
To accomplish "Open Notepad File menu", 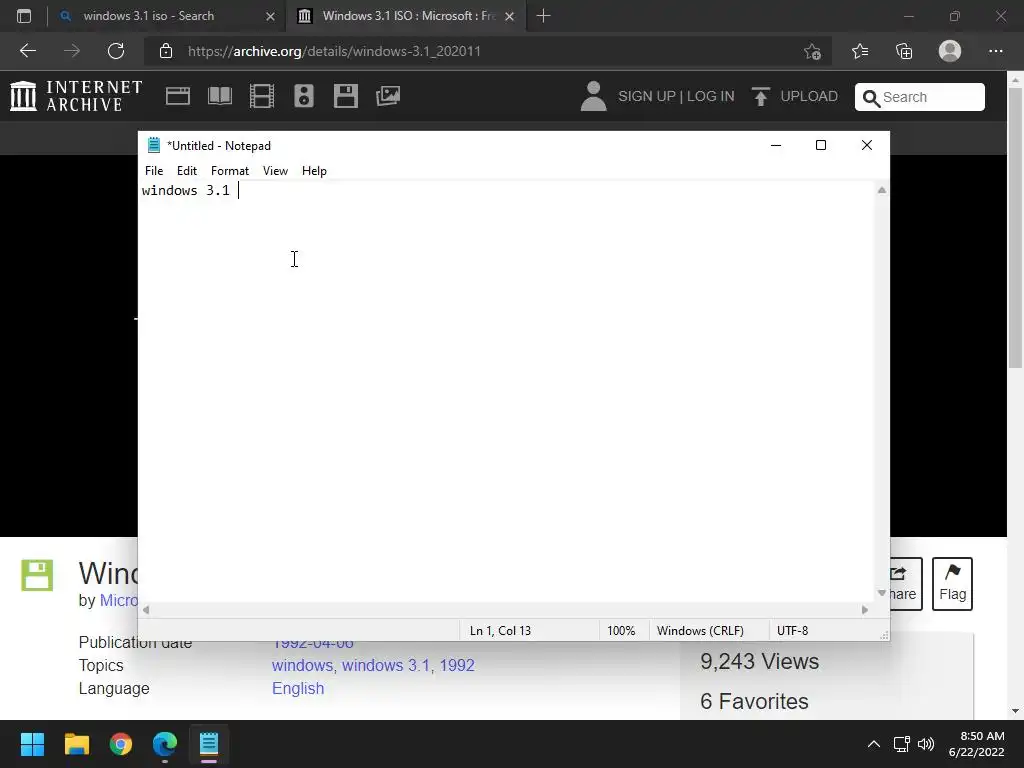I will (154, 170).
